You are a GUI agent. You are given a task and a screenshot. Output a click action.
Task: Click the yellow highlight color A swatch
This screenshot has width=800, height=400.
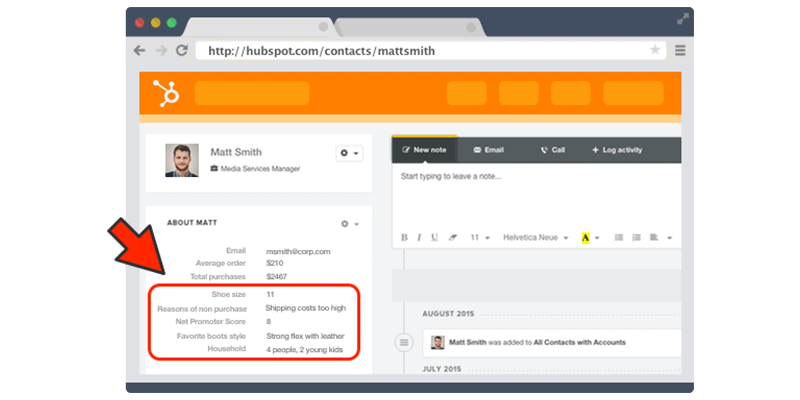tap(585, 238)
